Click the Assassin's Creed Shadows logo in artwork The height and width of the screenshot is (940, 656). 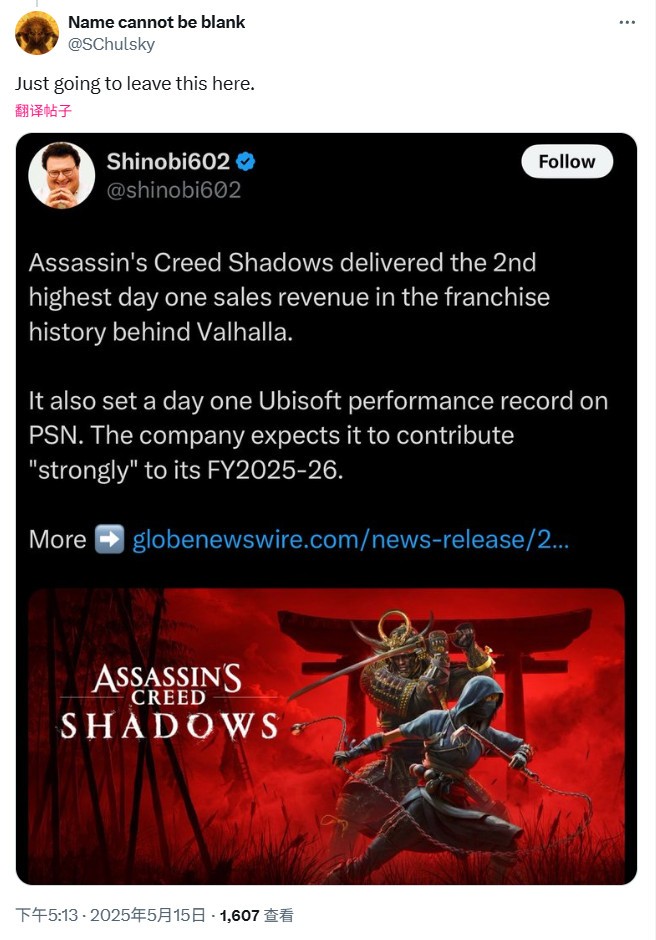coord(168,701)
